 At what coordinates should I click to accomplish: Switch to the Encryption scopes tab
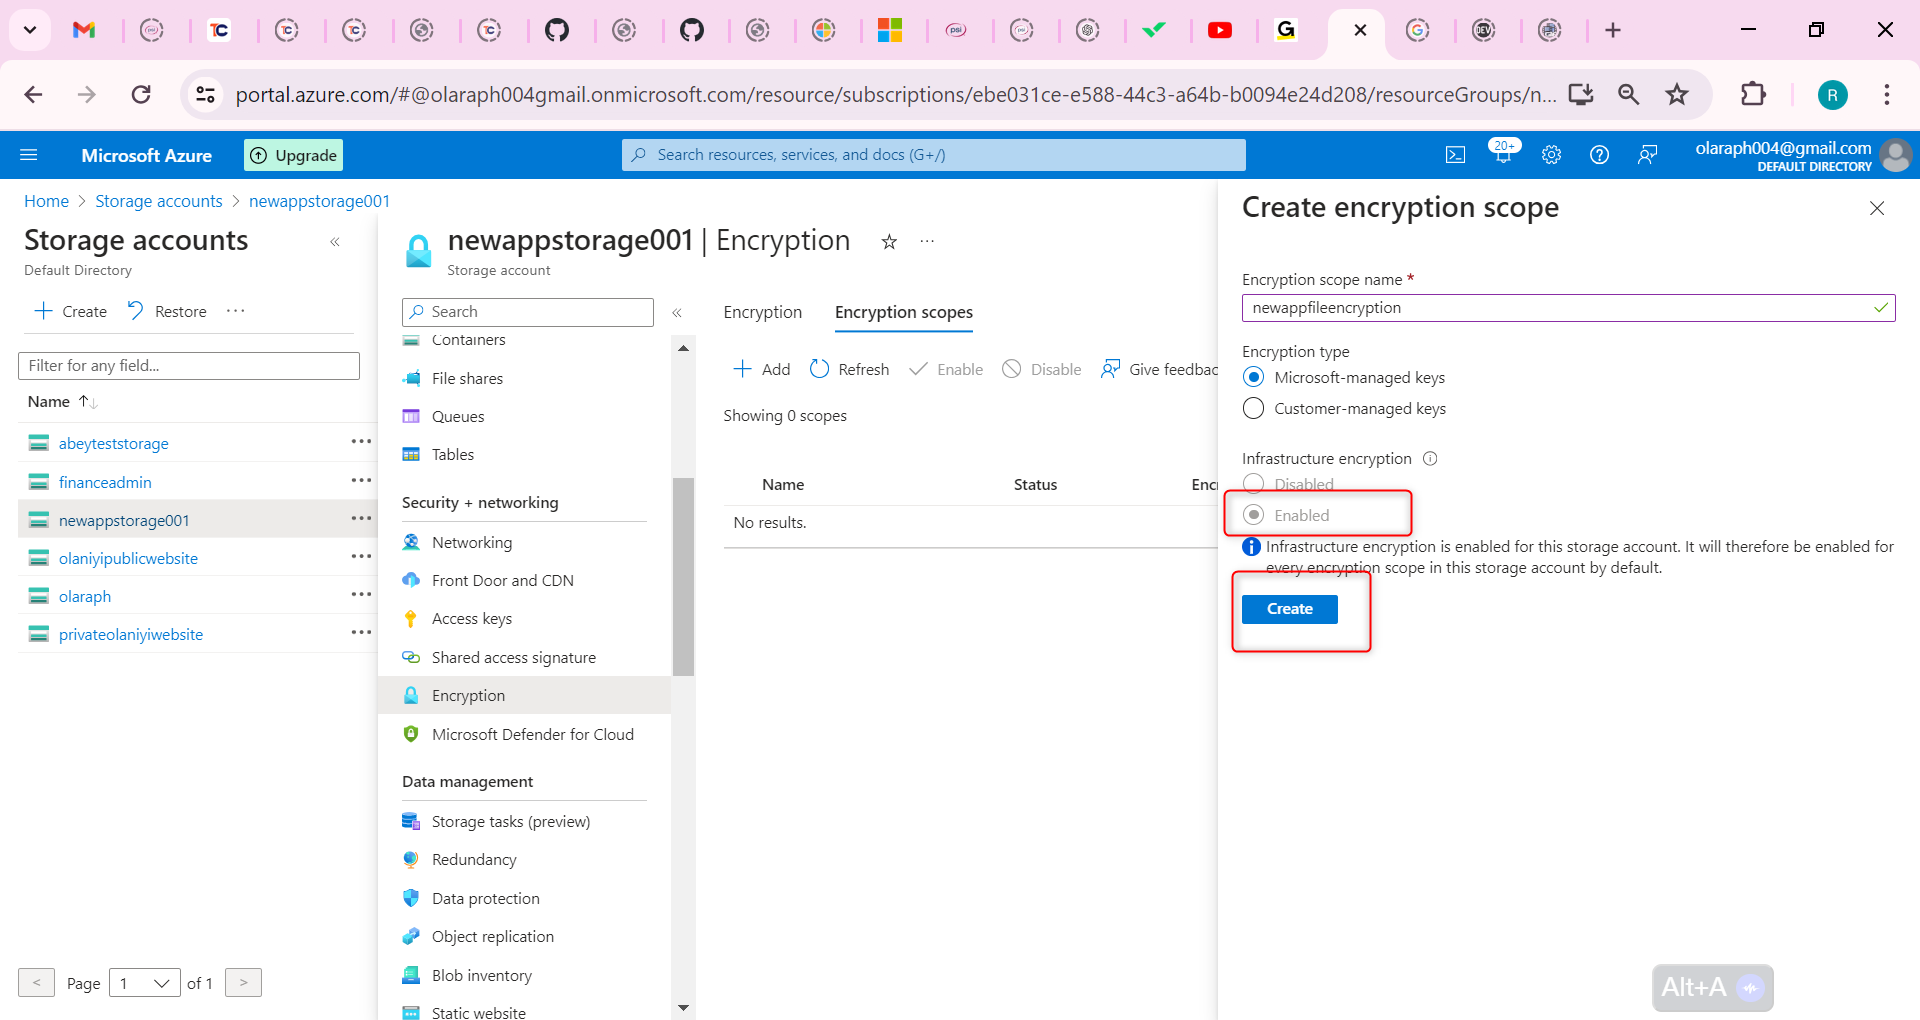[x=902, y=312]
